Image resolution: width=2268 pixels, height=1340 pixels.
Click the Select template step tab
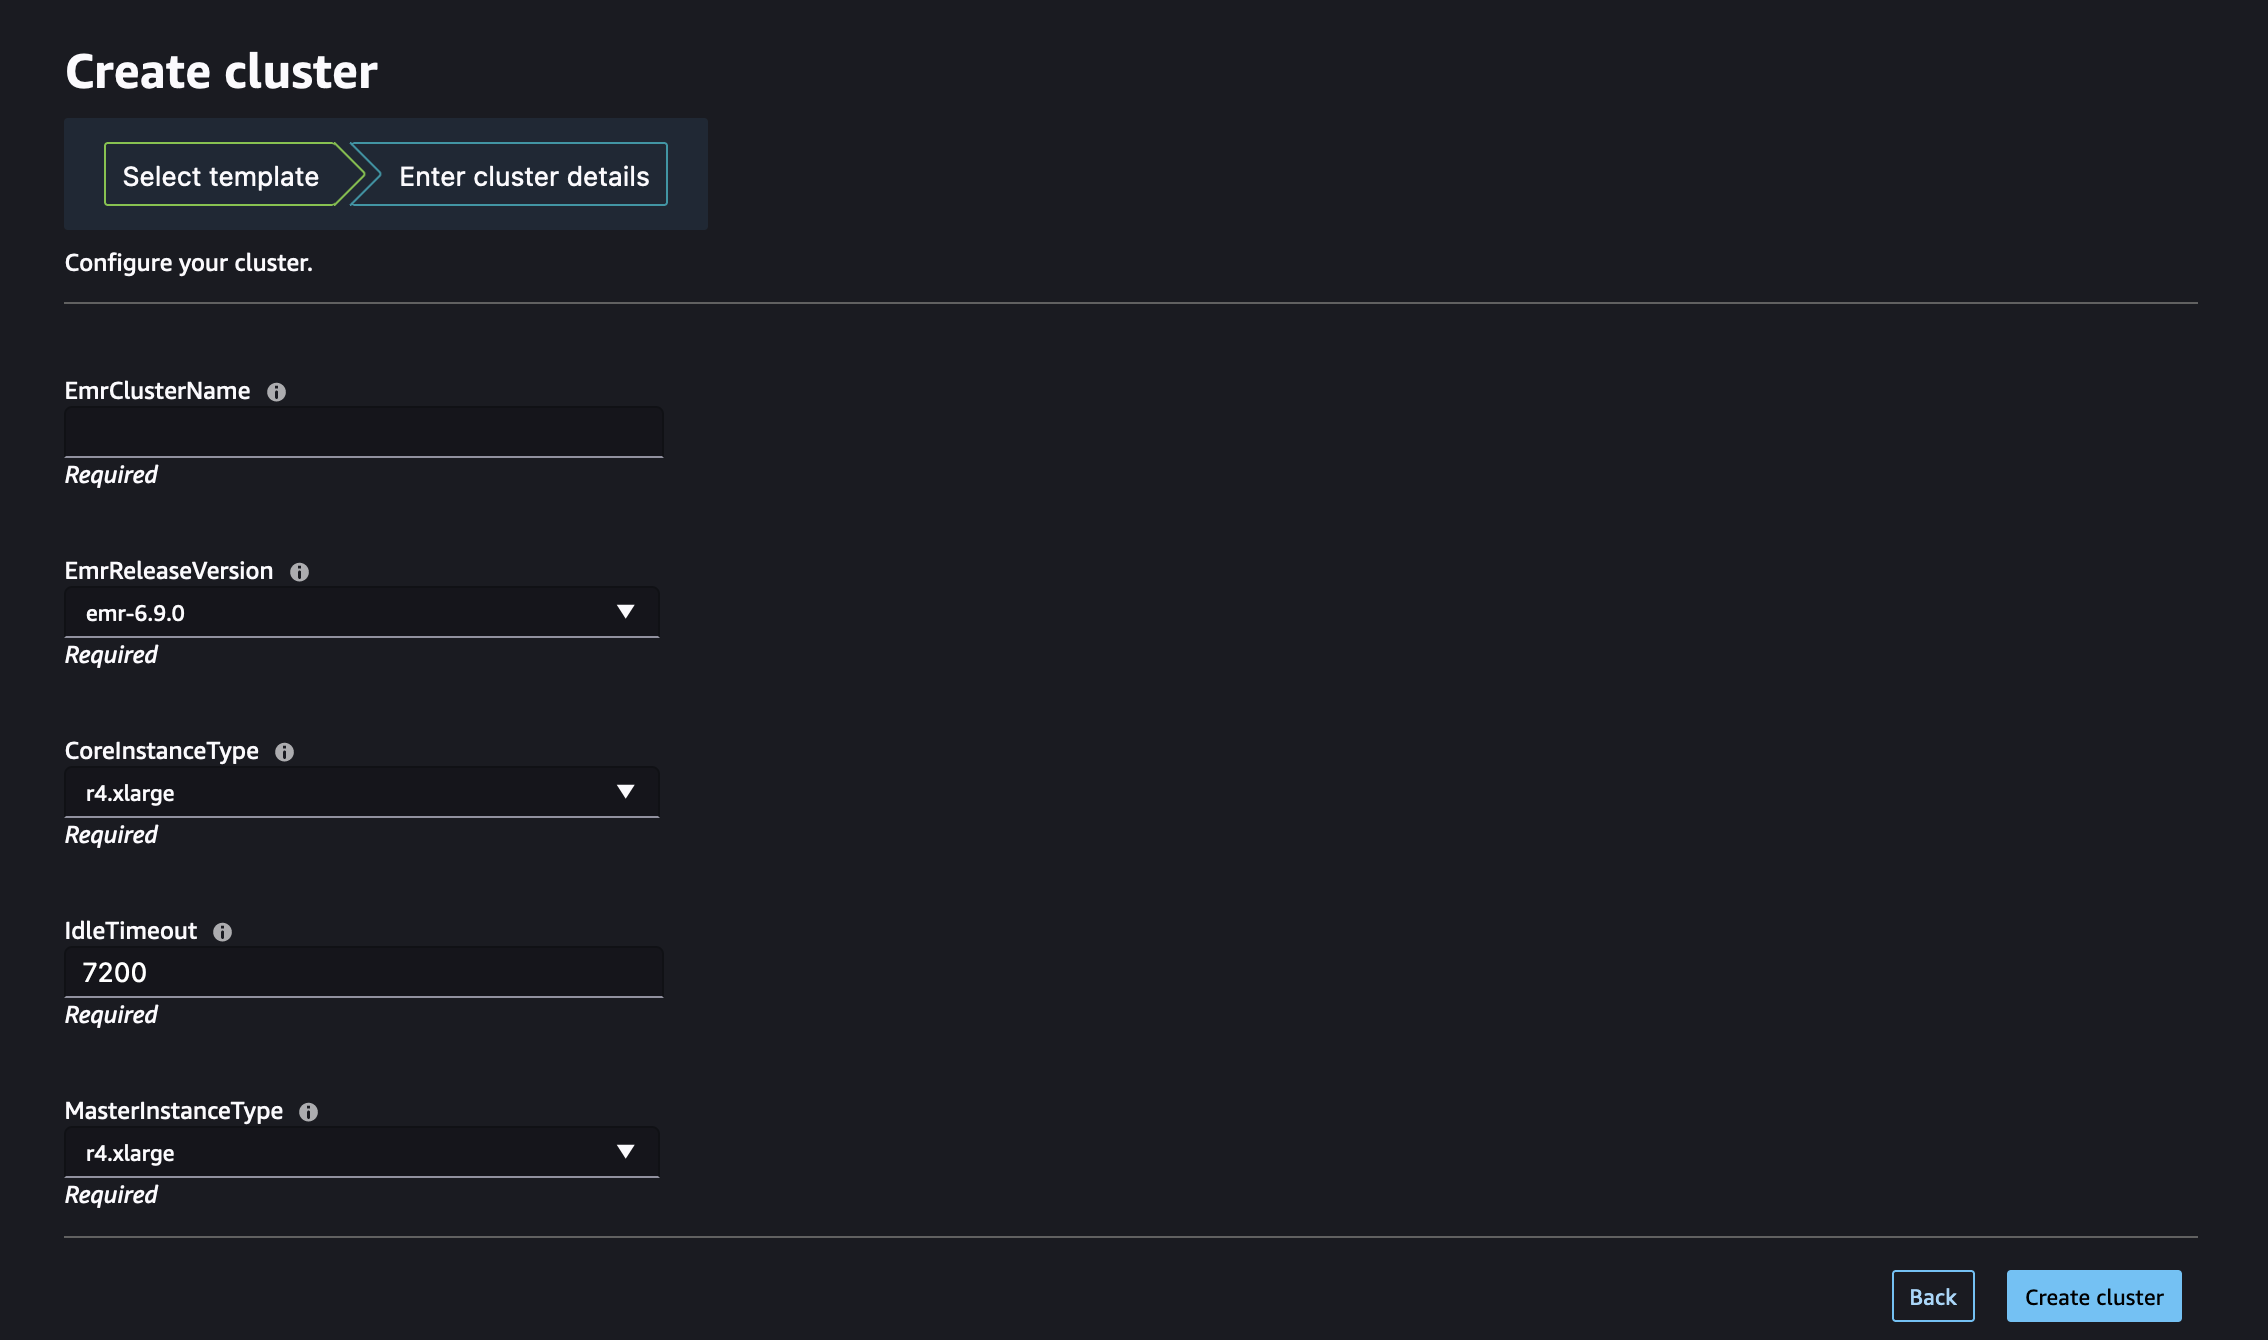pos(220,174)
